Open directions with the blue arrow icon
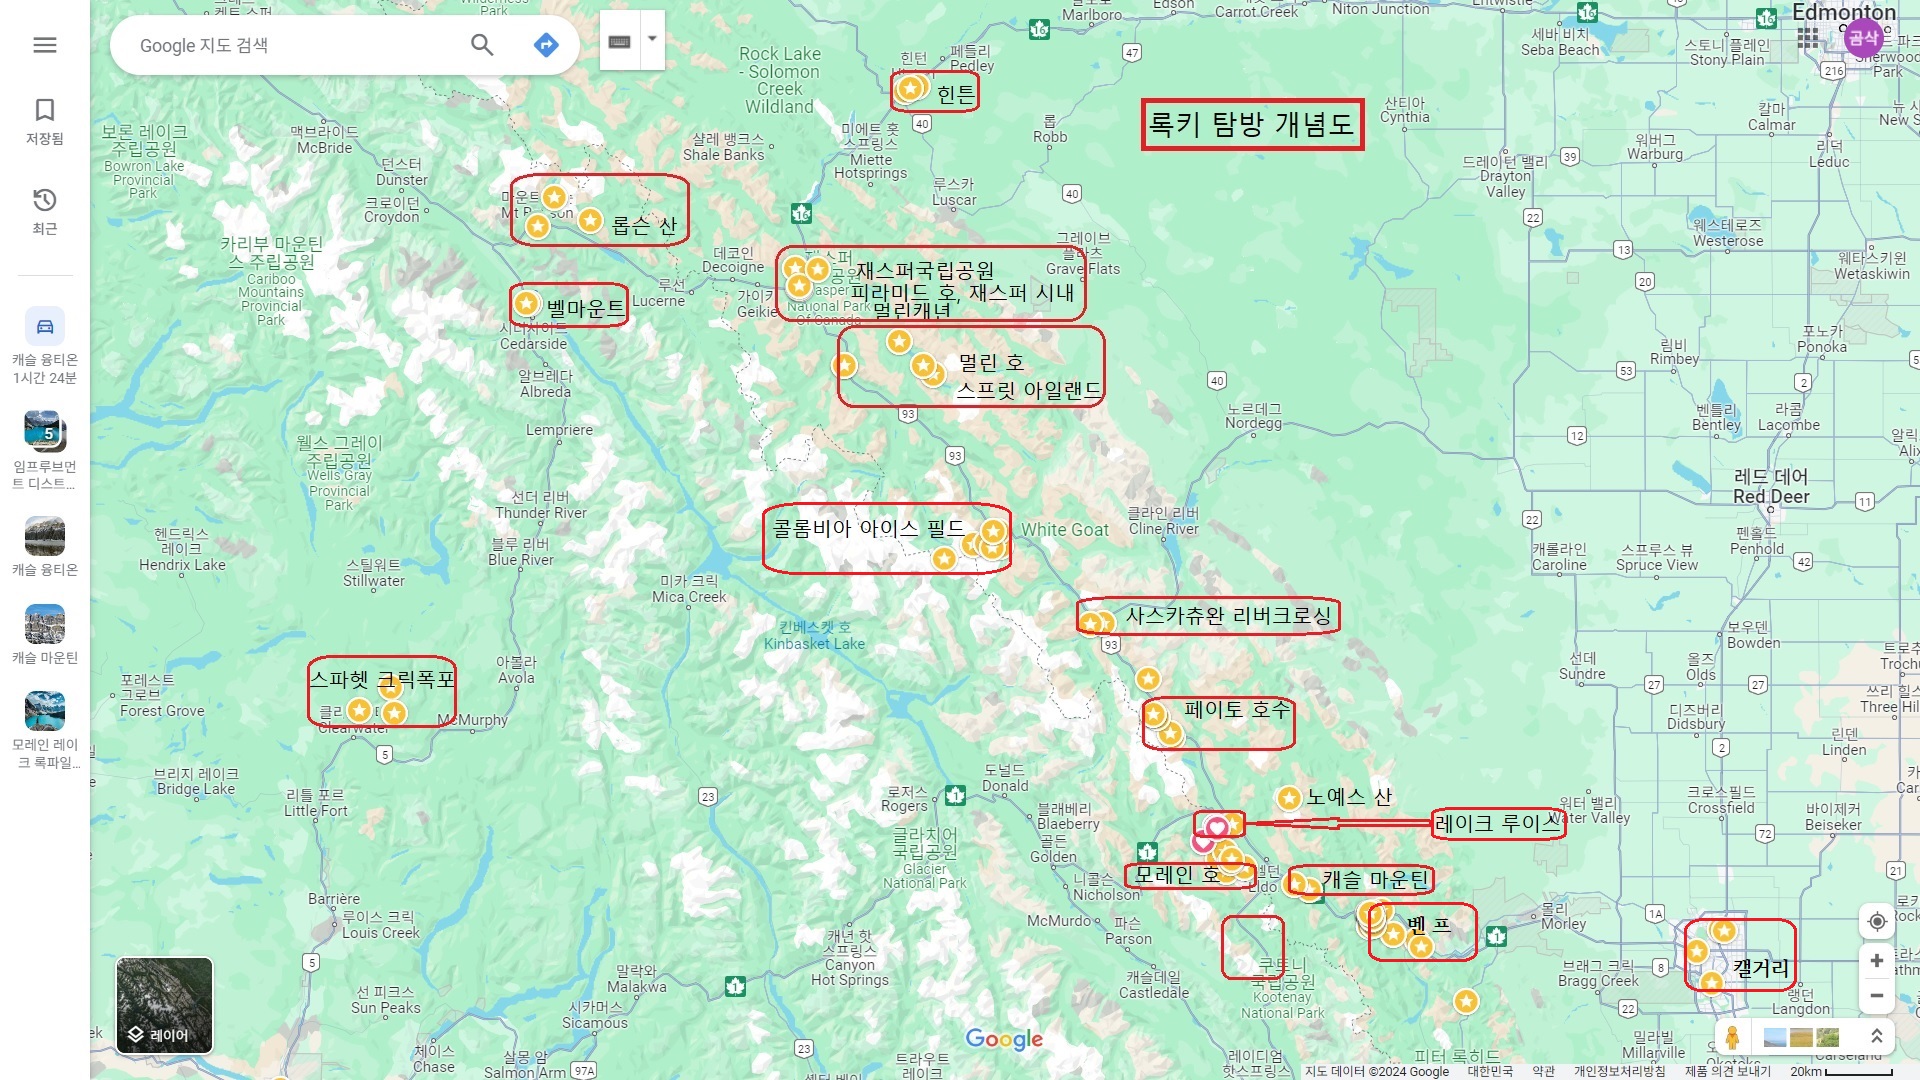 [546, 45]
